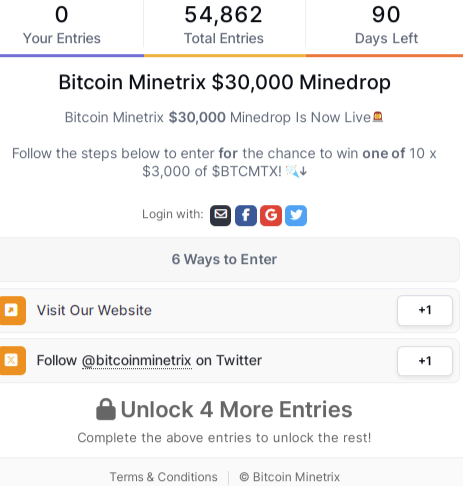Screen dimensions: 463x486
Task: Select the Your Entries counter tab
Action: pos(72,27)
